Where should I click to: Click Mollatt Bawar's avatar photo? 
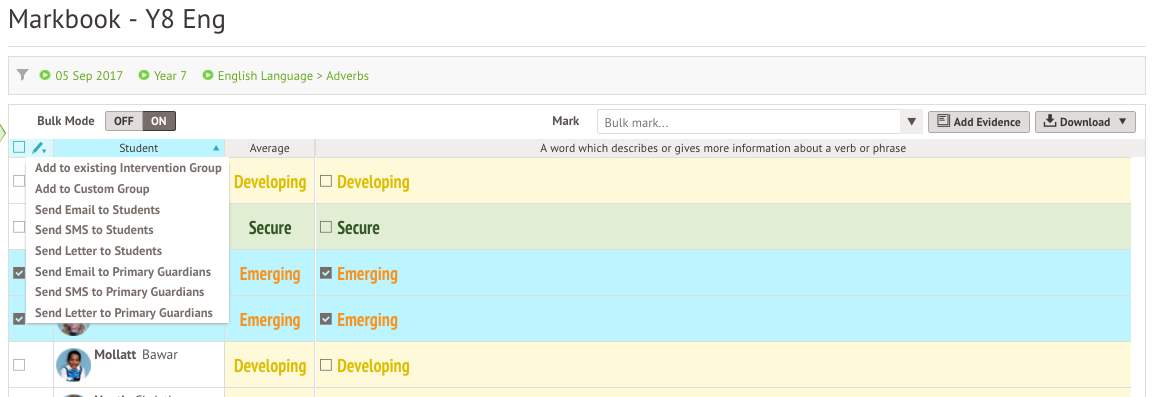point(73,365)
